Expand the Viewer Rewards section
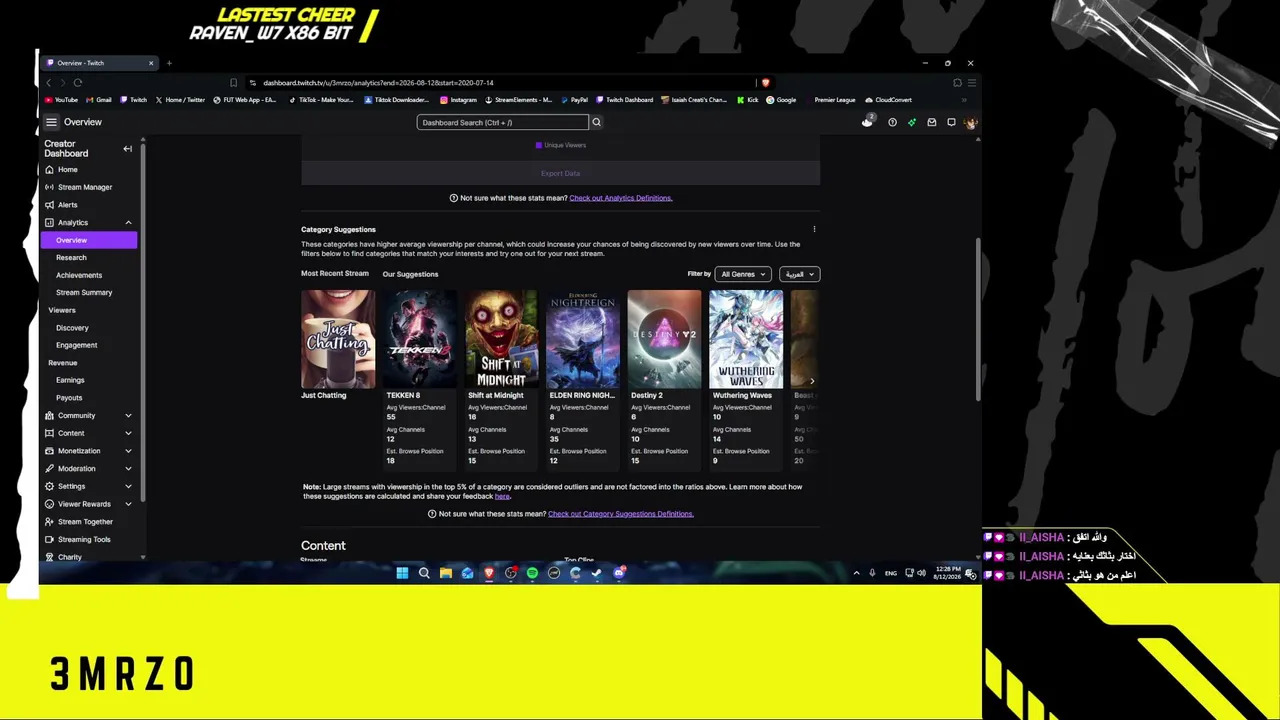 pos(128,504)
